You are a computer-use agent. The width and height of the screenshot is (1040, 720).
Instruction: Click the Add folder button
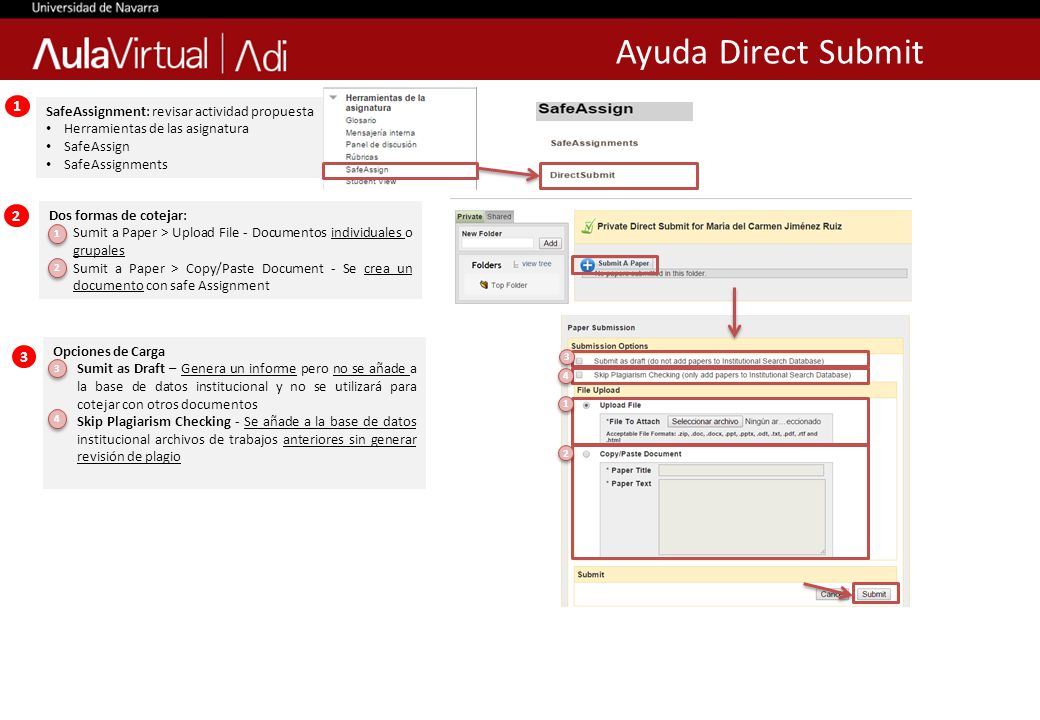pyautogui.click(x=551, y=243)
